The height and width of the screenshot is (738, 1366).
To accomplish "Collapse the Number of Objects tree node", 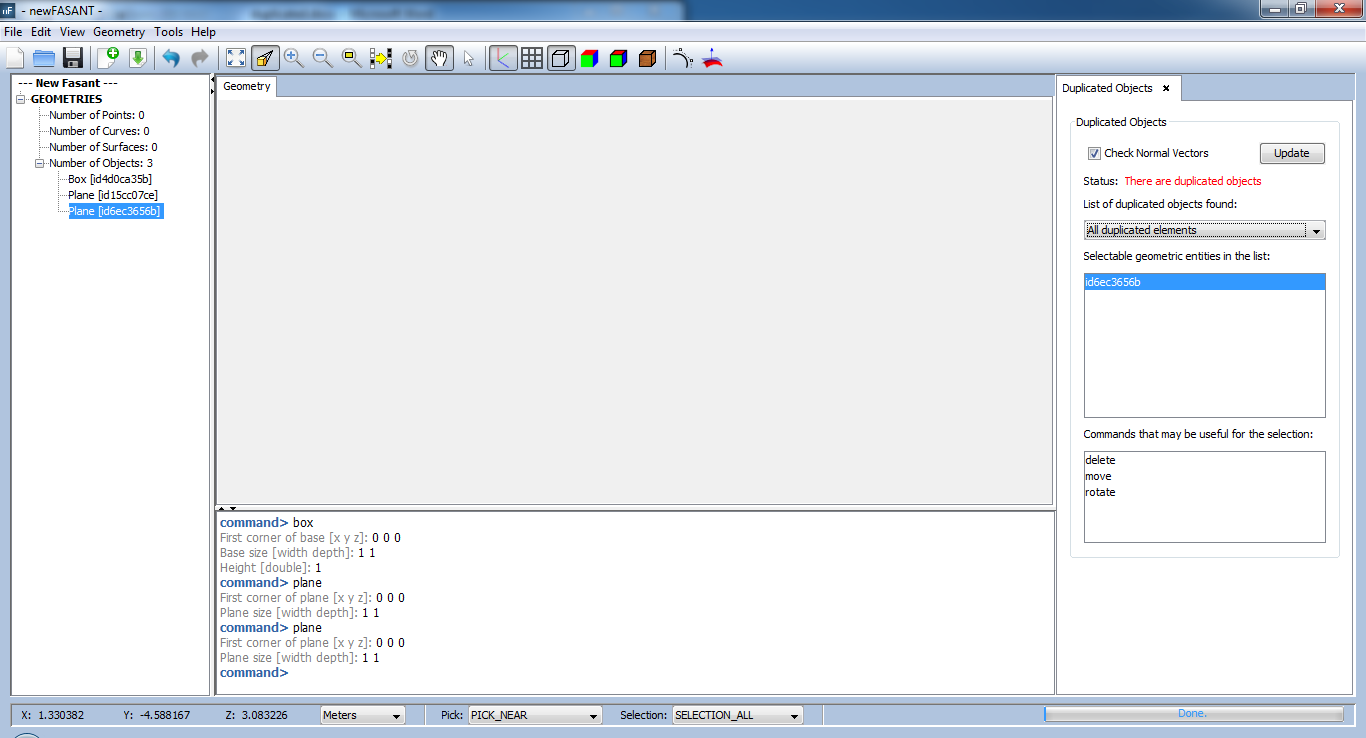I will click(x=40, y=163).
